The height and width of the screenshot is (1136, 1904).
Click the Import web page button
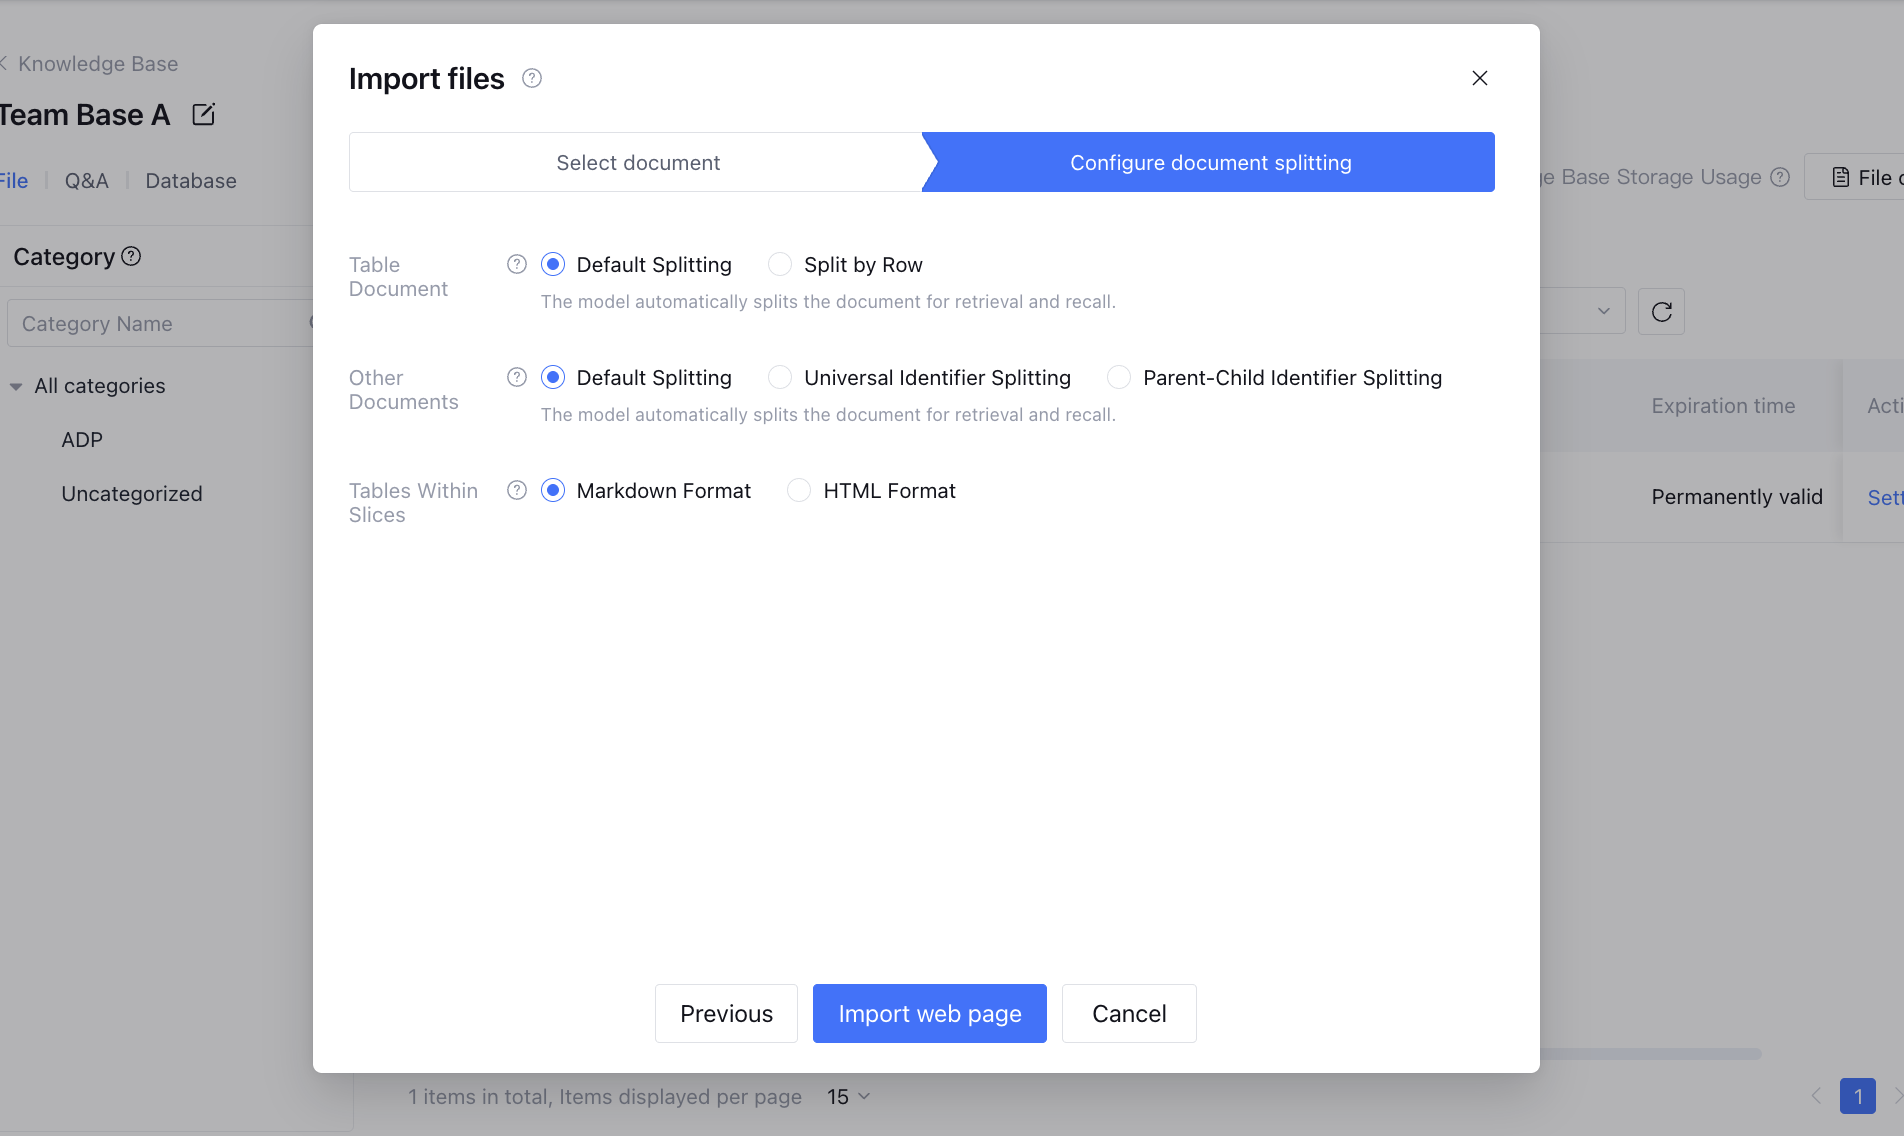point(929,1013)
